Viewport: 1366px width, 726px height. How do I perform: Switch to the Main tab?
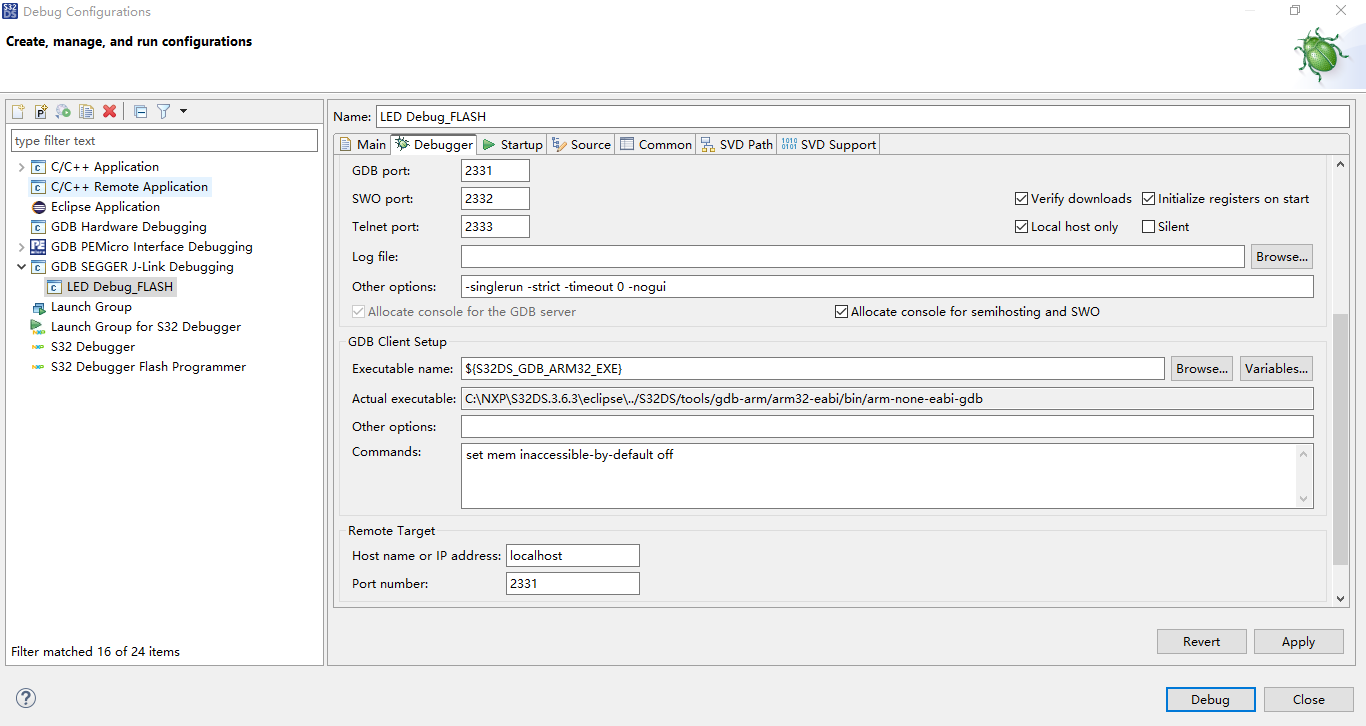(362, 145)
